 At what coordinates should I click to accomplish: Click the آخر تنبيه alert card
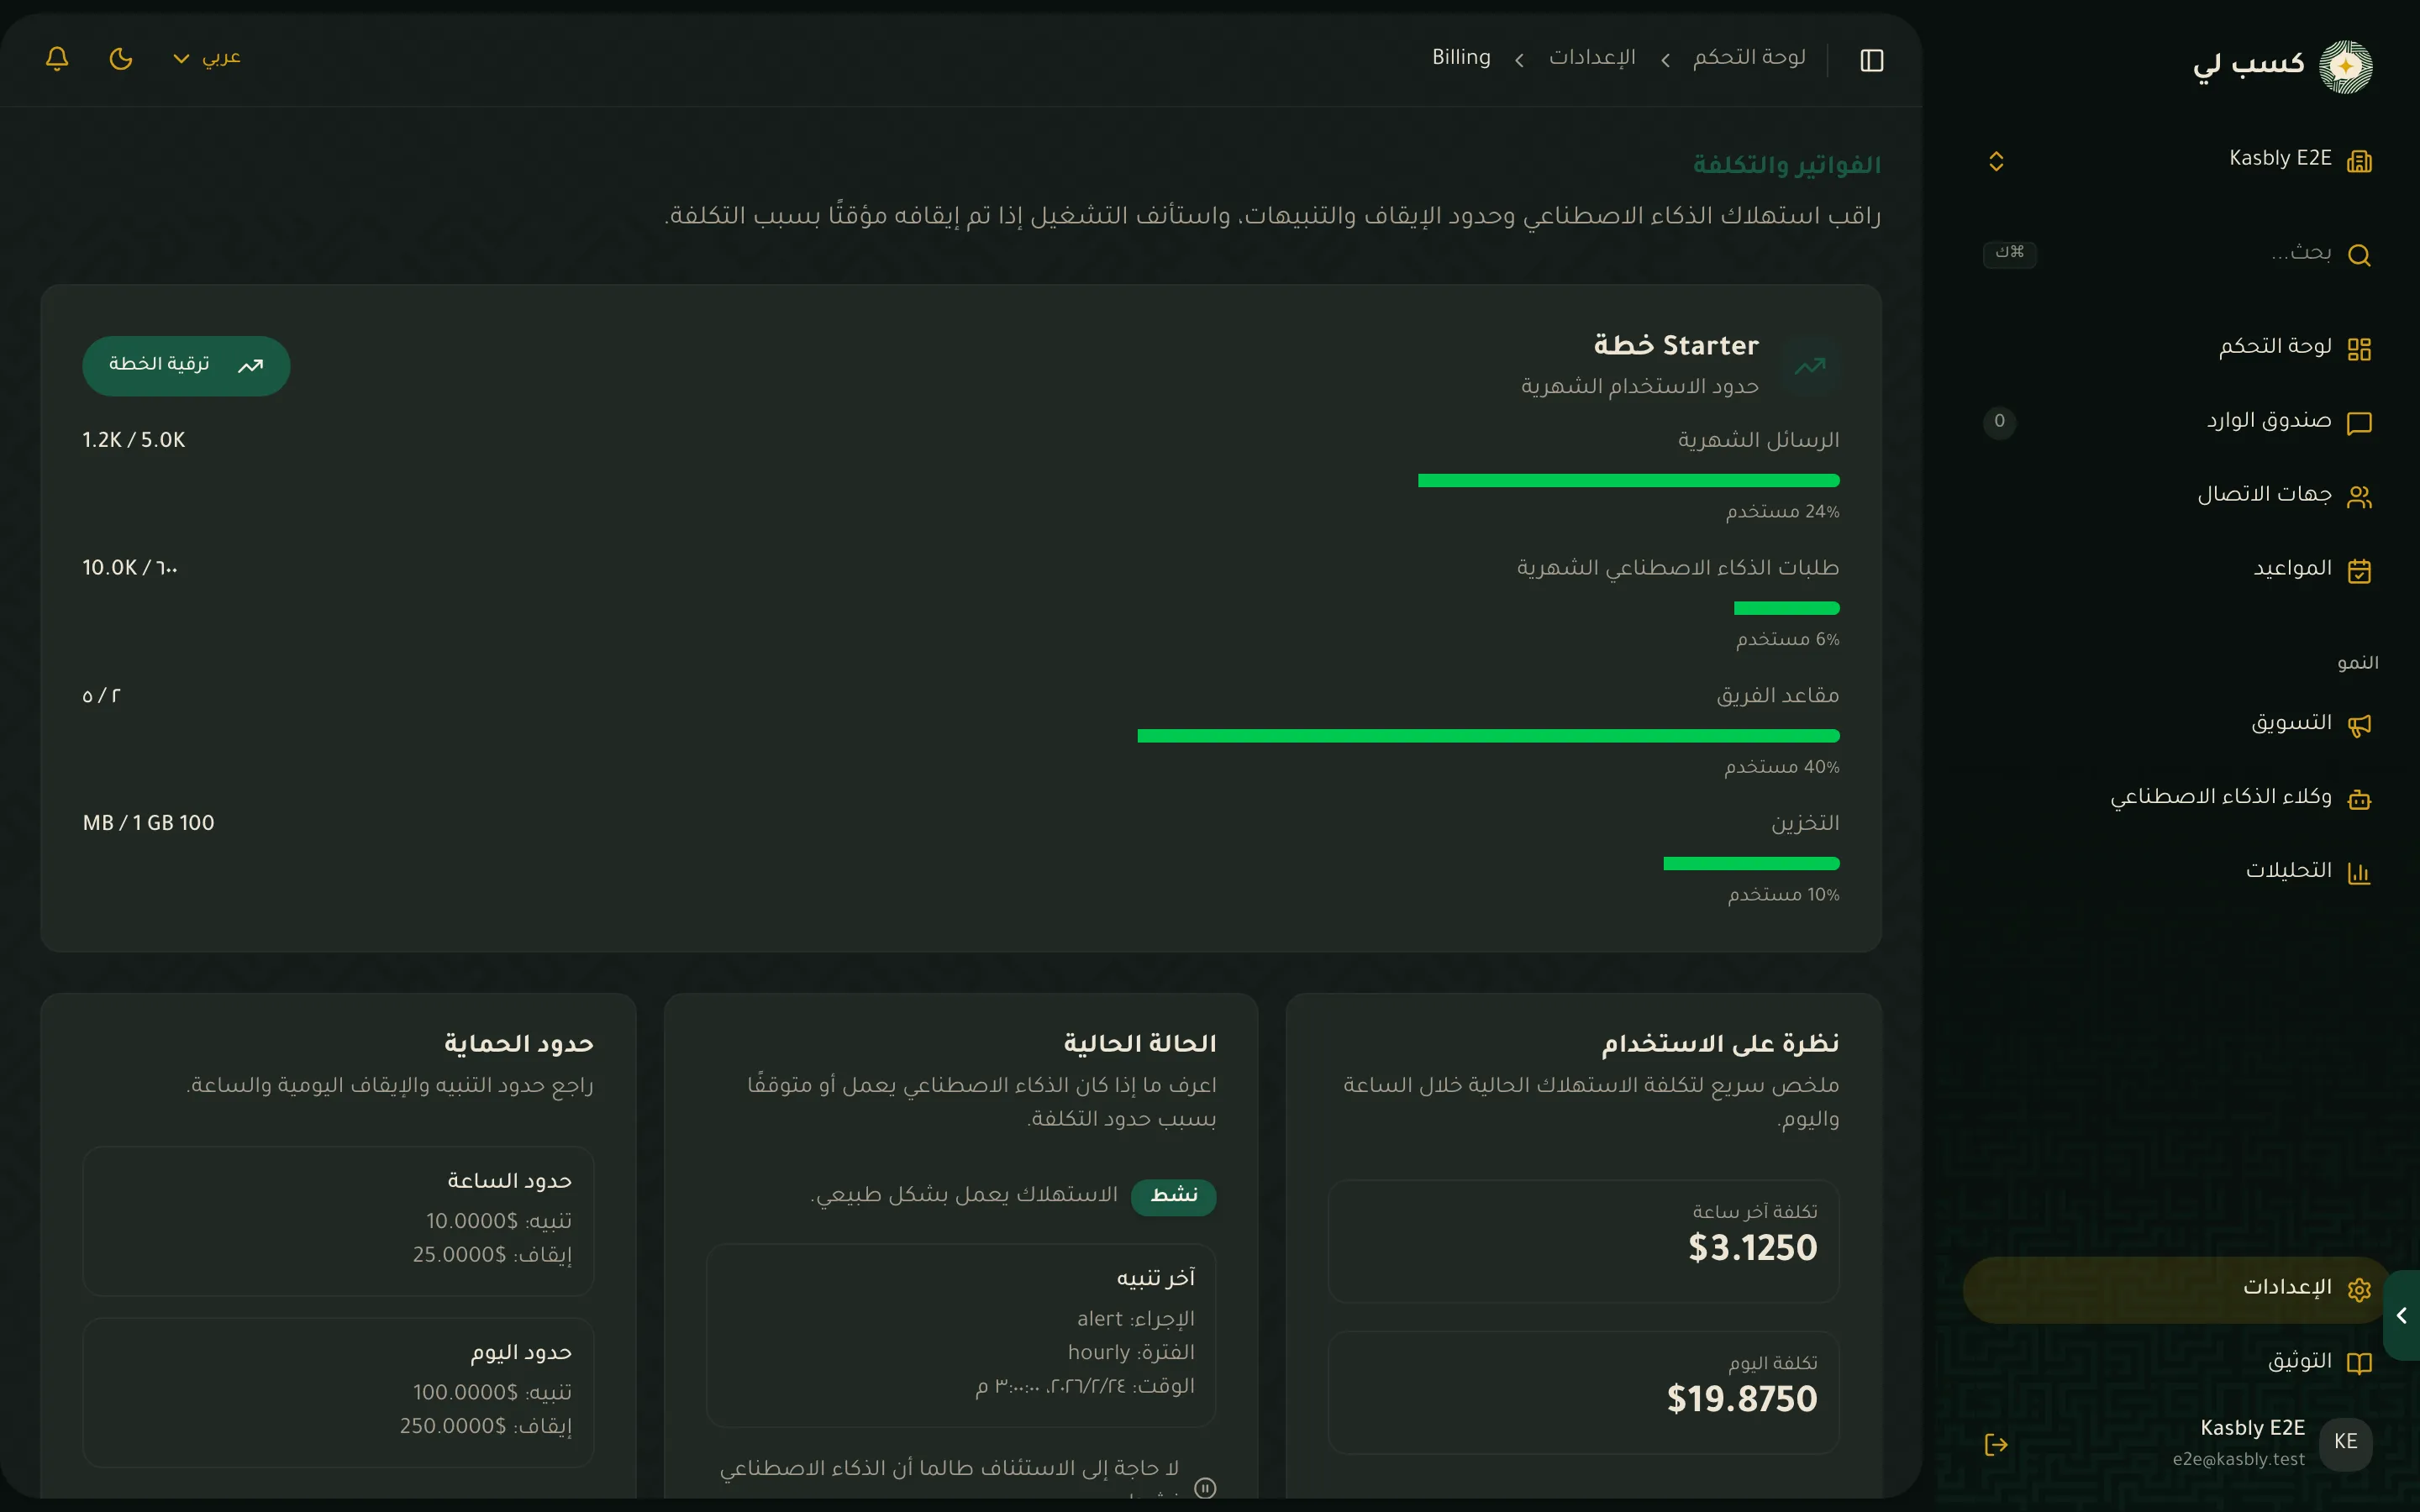point(961,1335)
